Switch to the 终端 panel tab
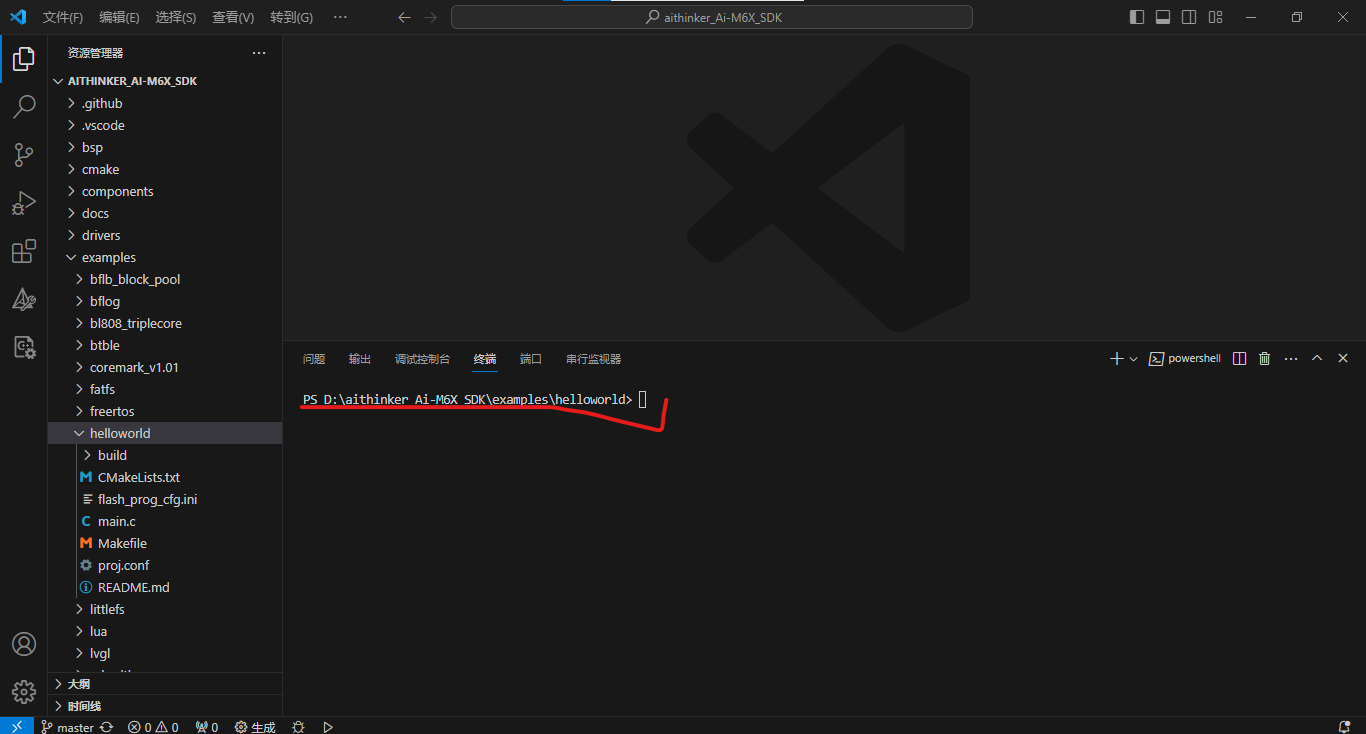The height and width of the screenshot is (734, 1366). pyautogui.click(x=485, y=359)
